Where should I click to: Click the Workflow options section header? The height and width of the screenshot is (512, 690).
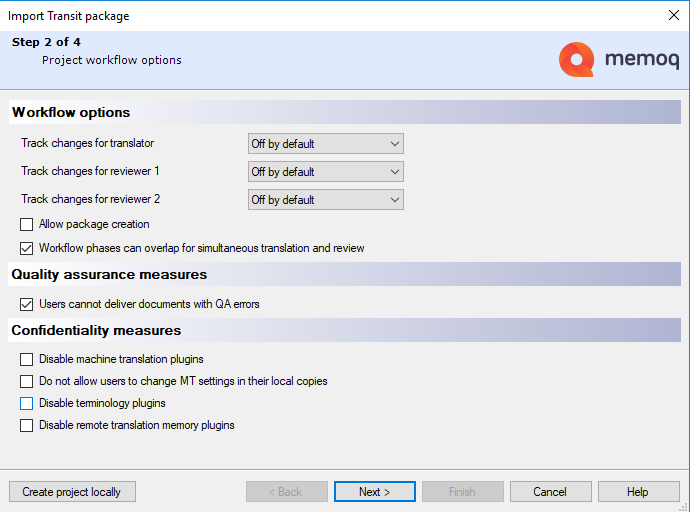pyautogui.click(x=71, y=112)
